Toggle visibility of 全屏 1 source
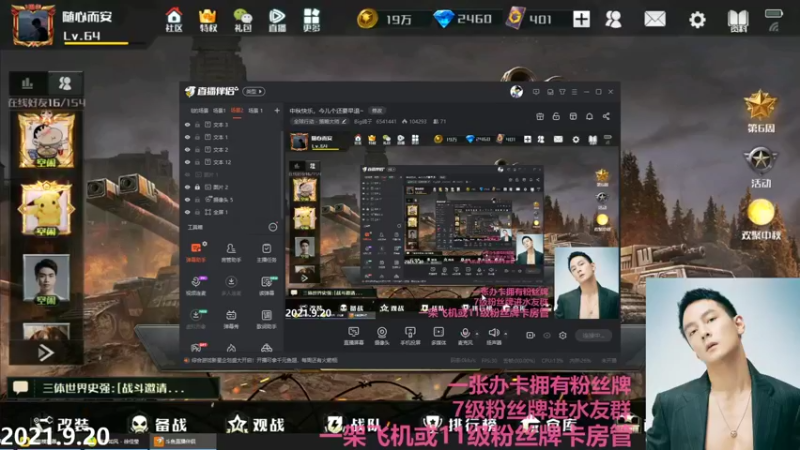 click(x=188, y=212)
